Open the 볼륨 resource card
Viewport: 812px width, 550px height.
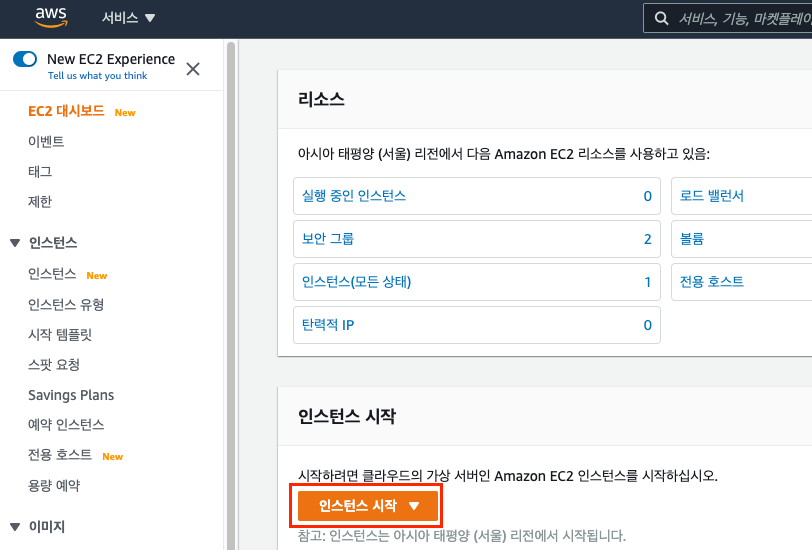pyautogui.click(x=742, y=239)
